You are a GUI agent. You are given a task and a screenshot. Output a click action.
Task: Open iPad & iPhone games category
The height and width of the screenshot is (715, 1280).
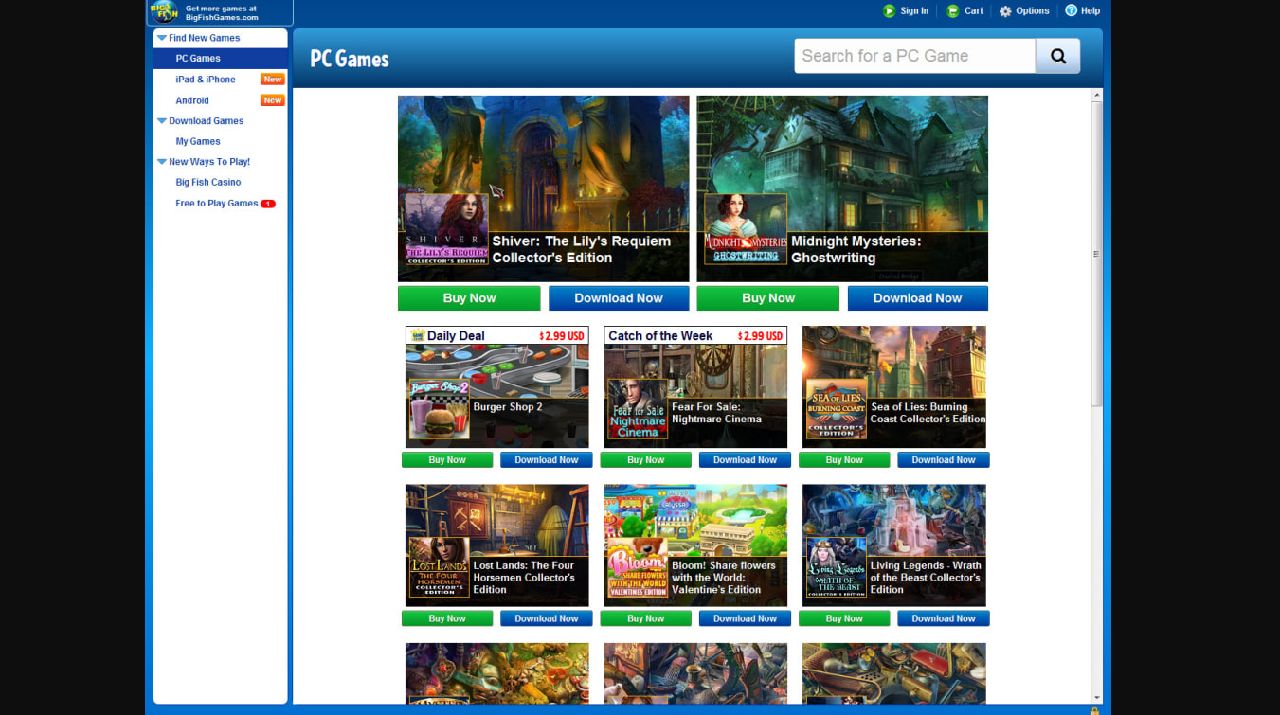205,80
